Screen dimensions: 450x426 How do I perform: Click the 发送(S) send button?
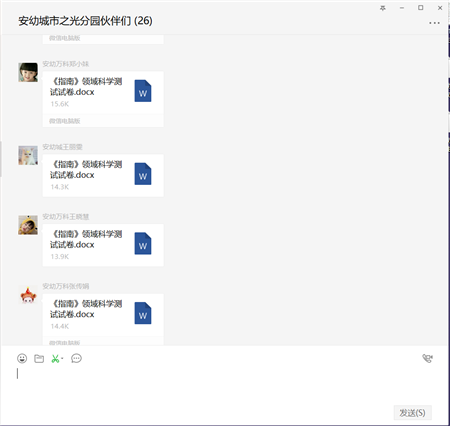click(x=413, y=413)
